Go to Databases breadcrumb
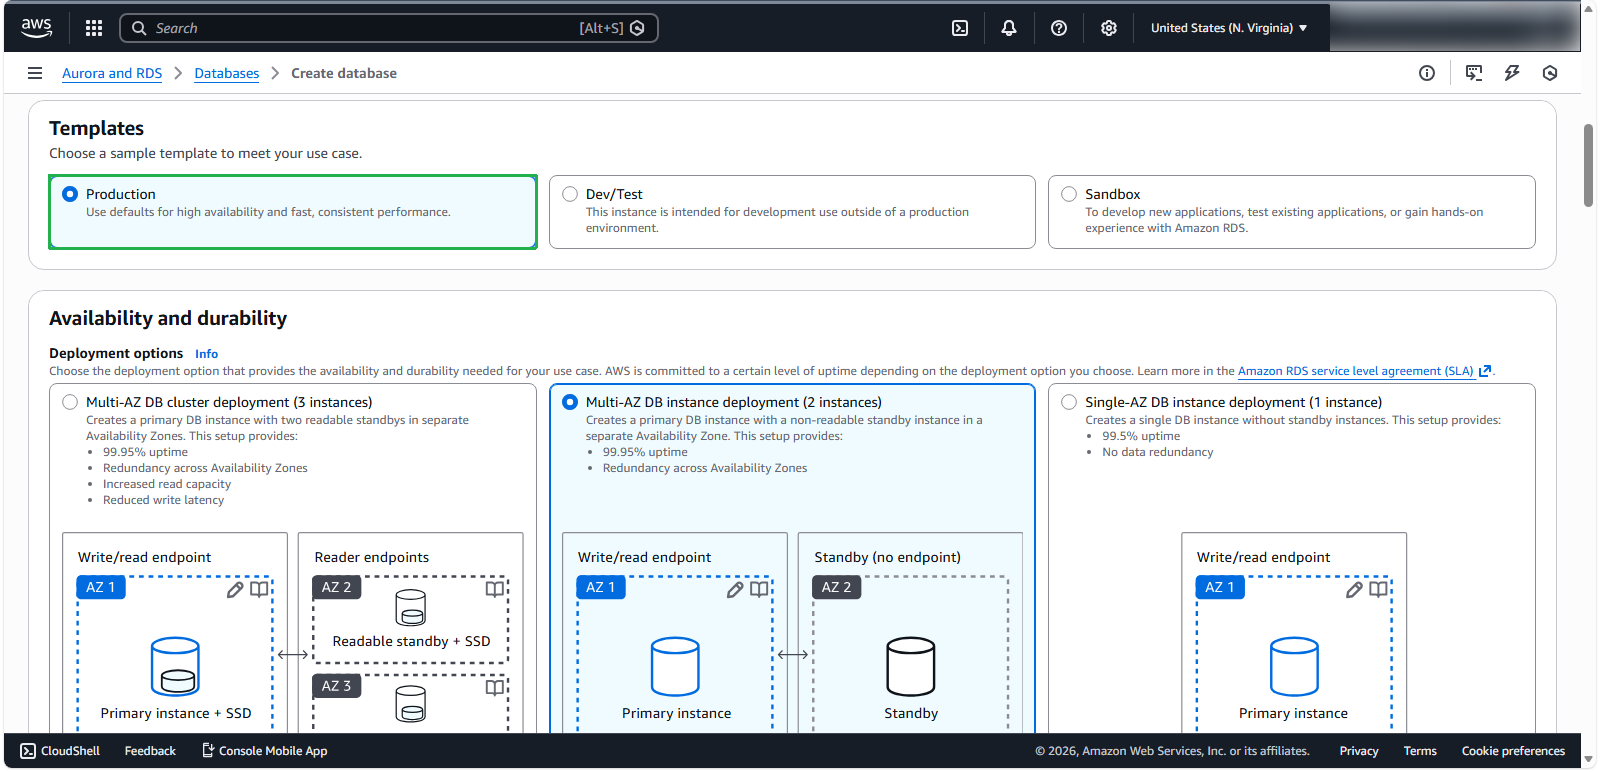Screen dimensions: 1600x772 pos(227,73)
